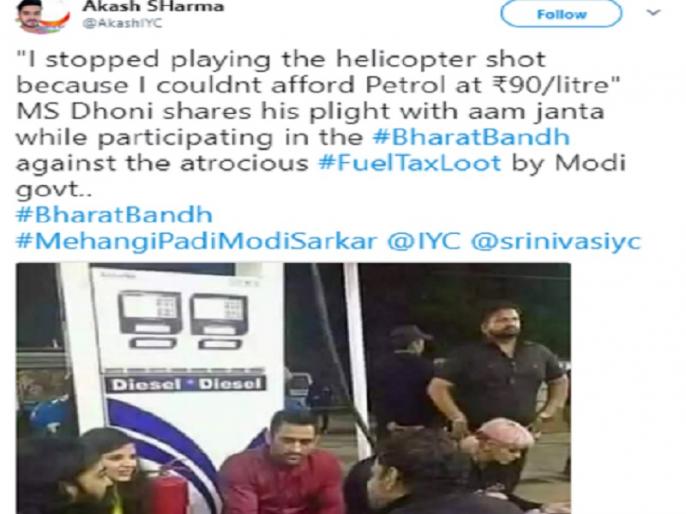Follow Akash Sharma's account

pos(561,14)
